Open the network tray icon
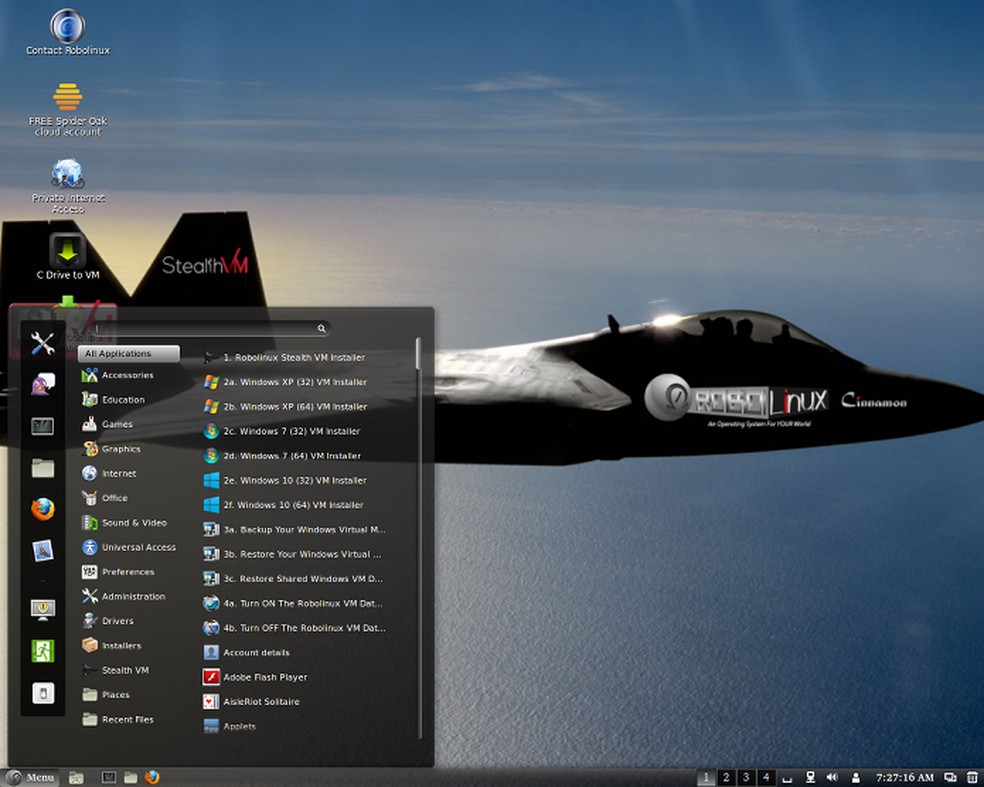 tap(810, 778)
